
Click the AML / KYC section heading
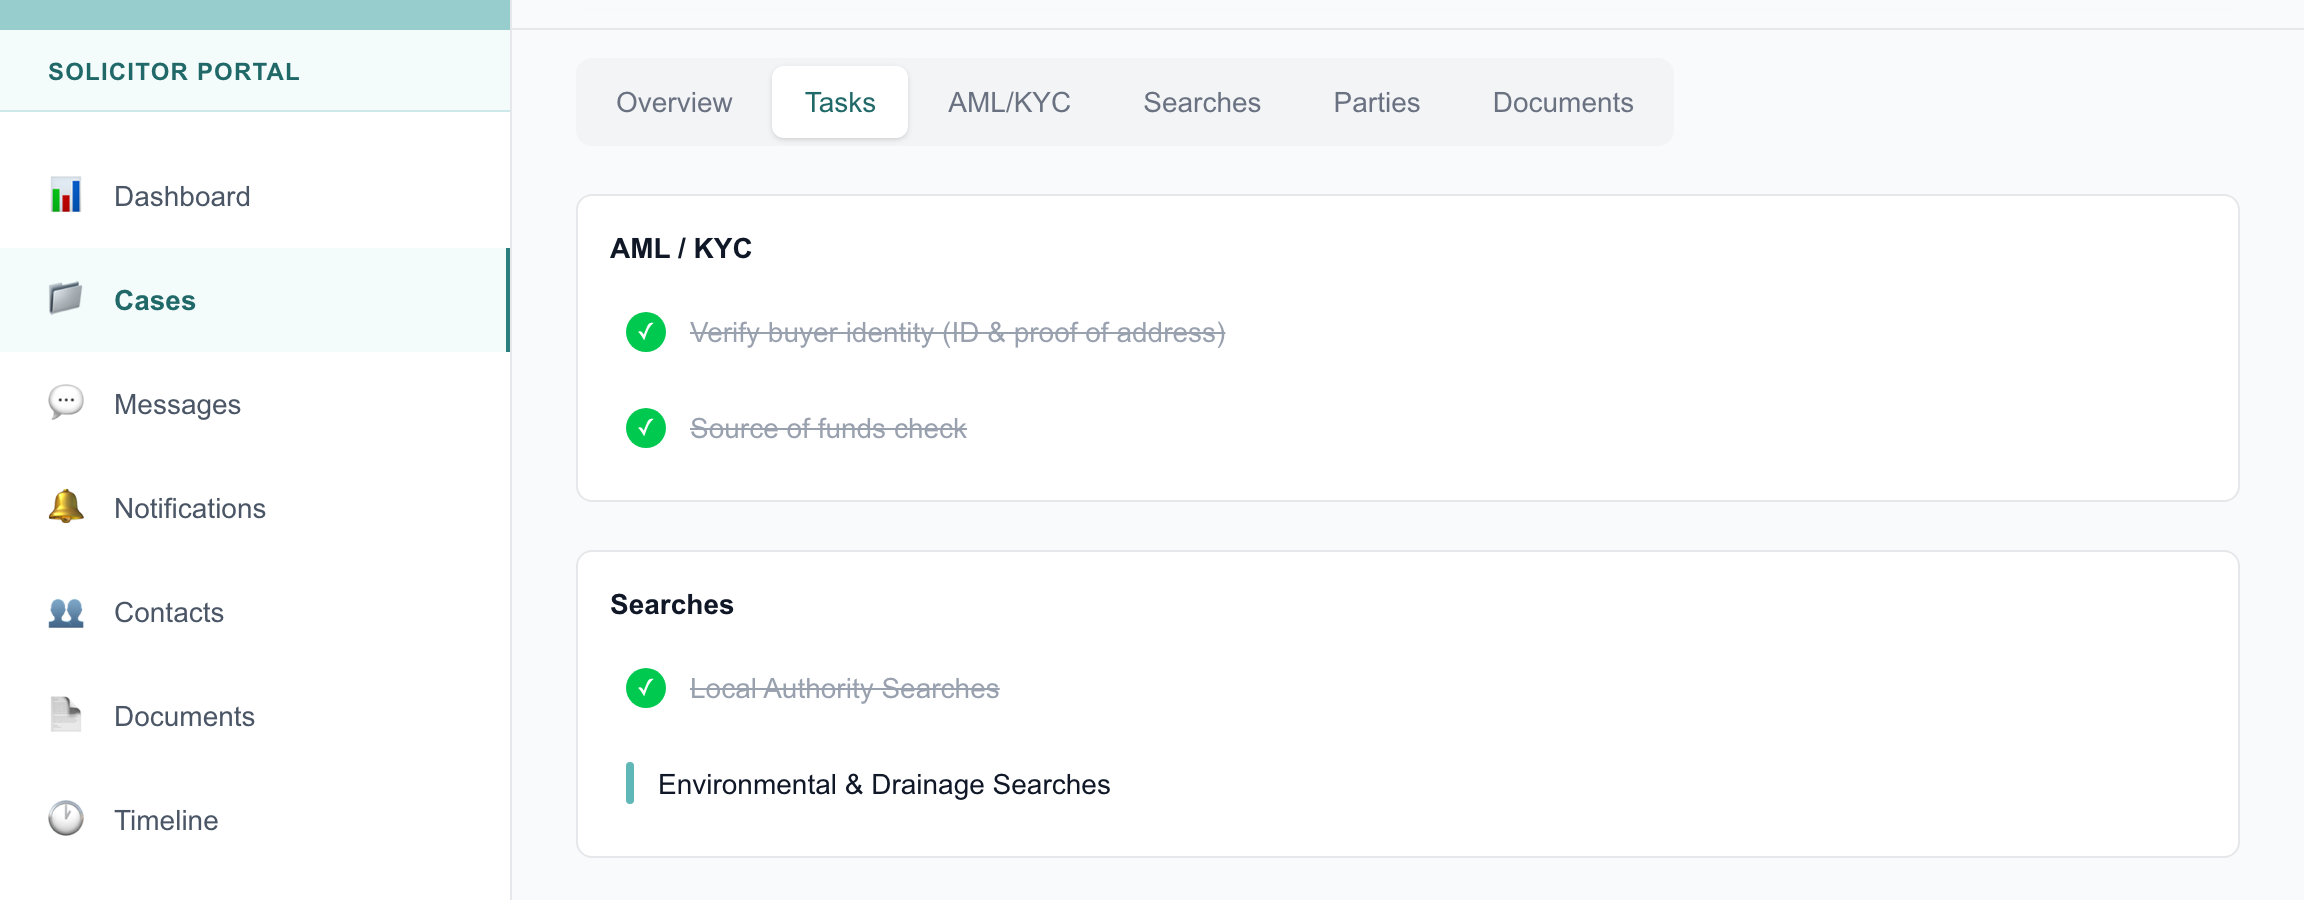(681, 248)
